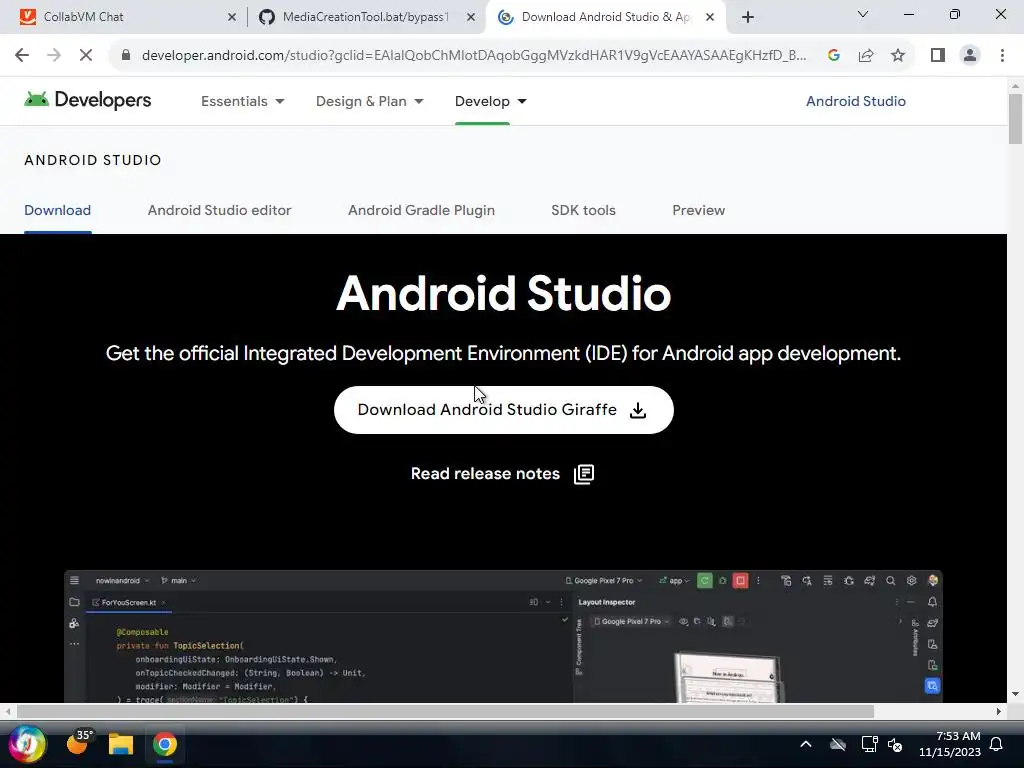1024x768 pixels.
Task: Open the tab search chevron
Action: tap(863, 14)
